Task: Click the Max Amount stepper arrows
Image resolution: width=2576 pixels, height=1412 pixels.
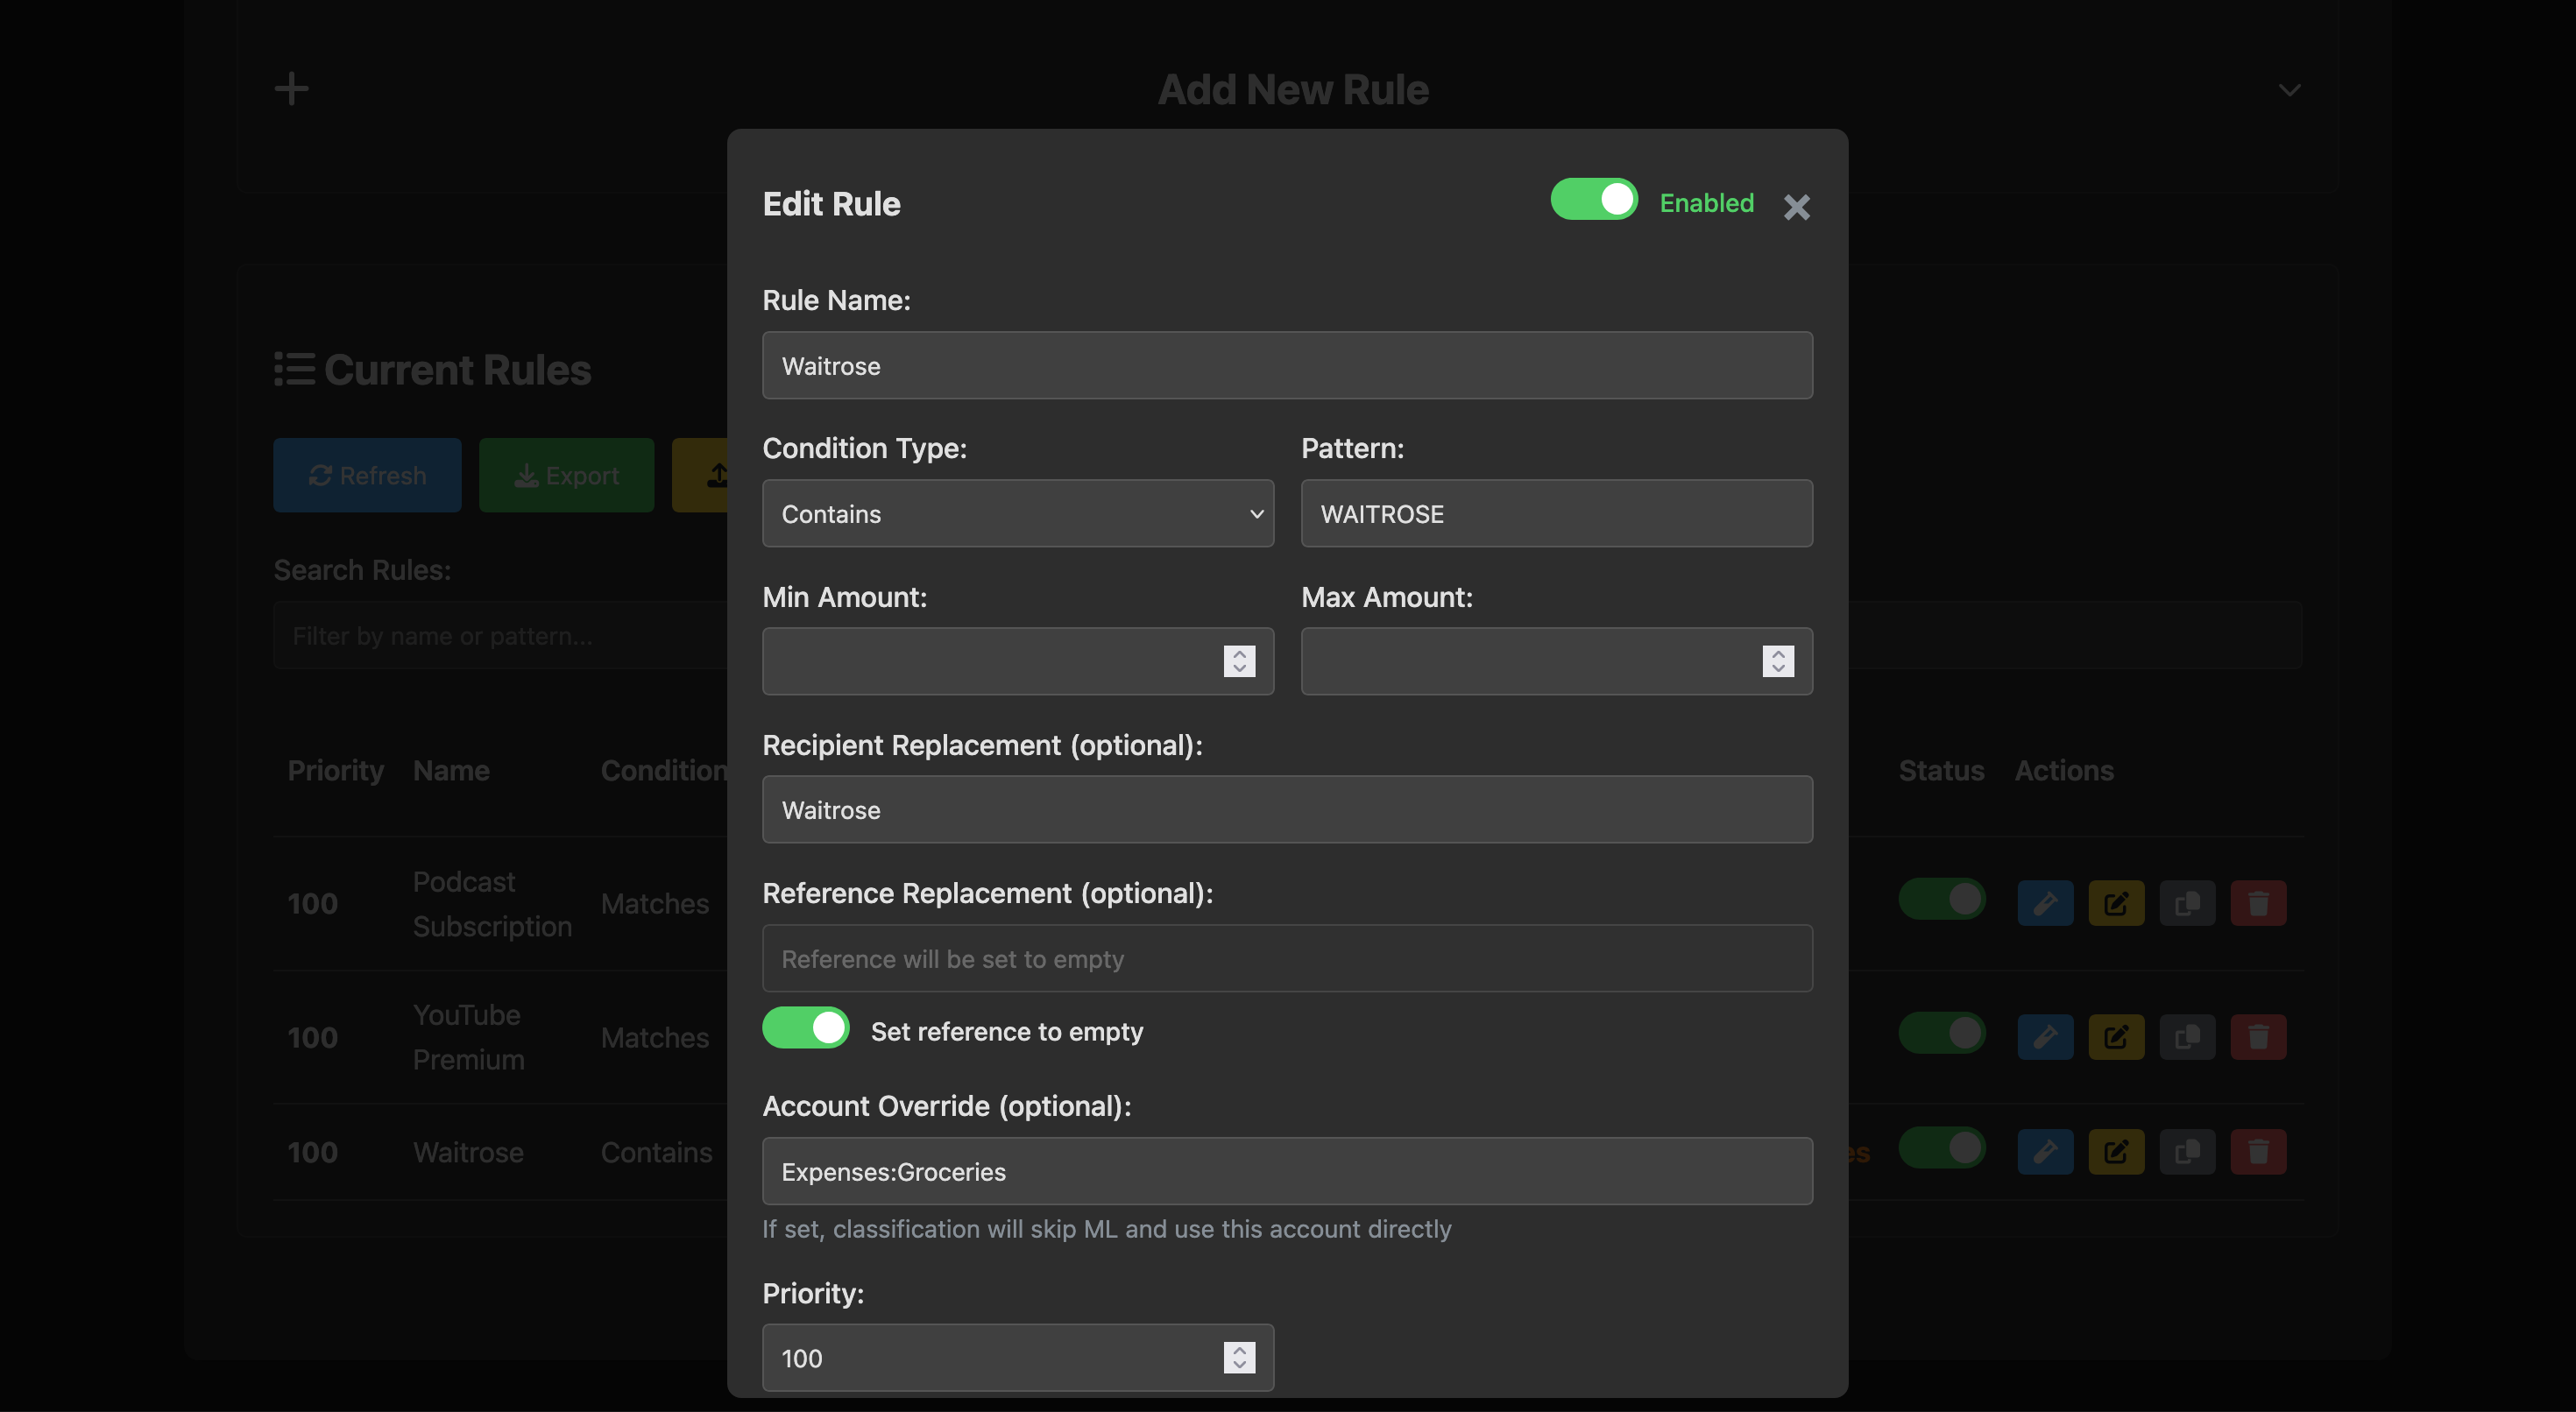Action: pyautogui.click(x=1778, y=662)
